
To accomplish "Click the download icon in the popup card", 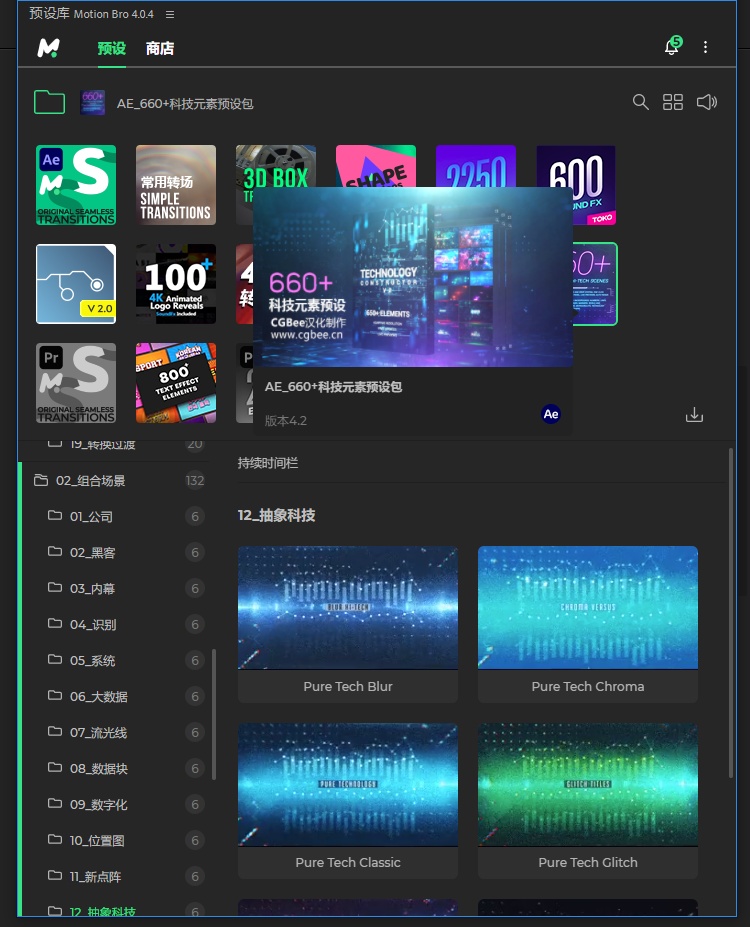I will click(694, 414).
